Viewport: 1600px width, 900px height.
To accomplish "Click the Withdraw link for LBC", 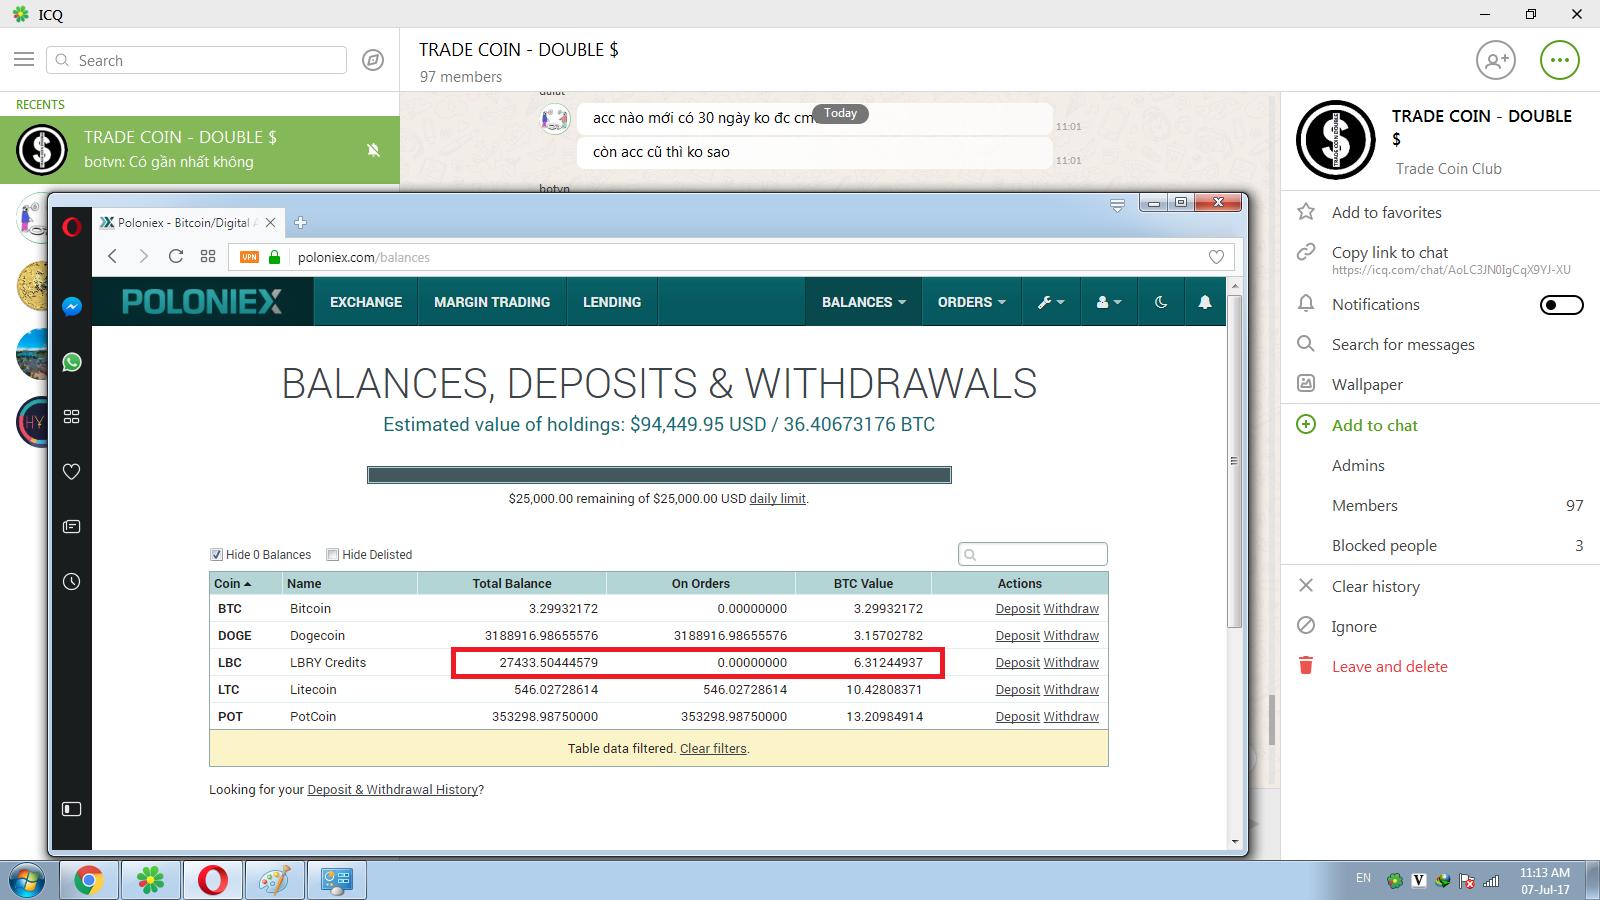I will [x=1071, y=663].
